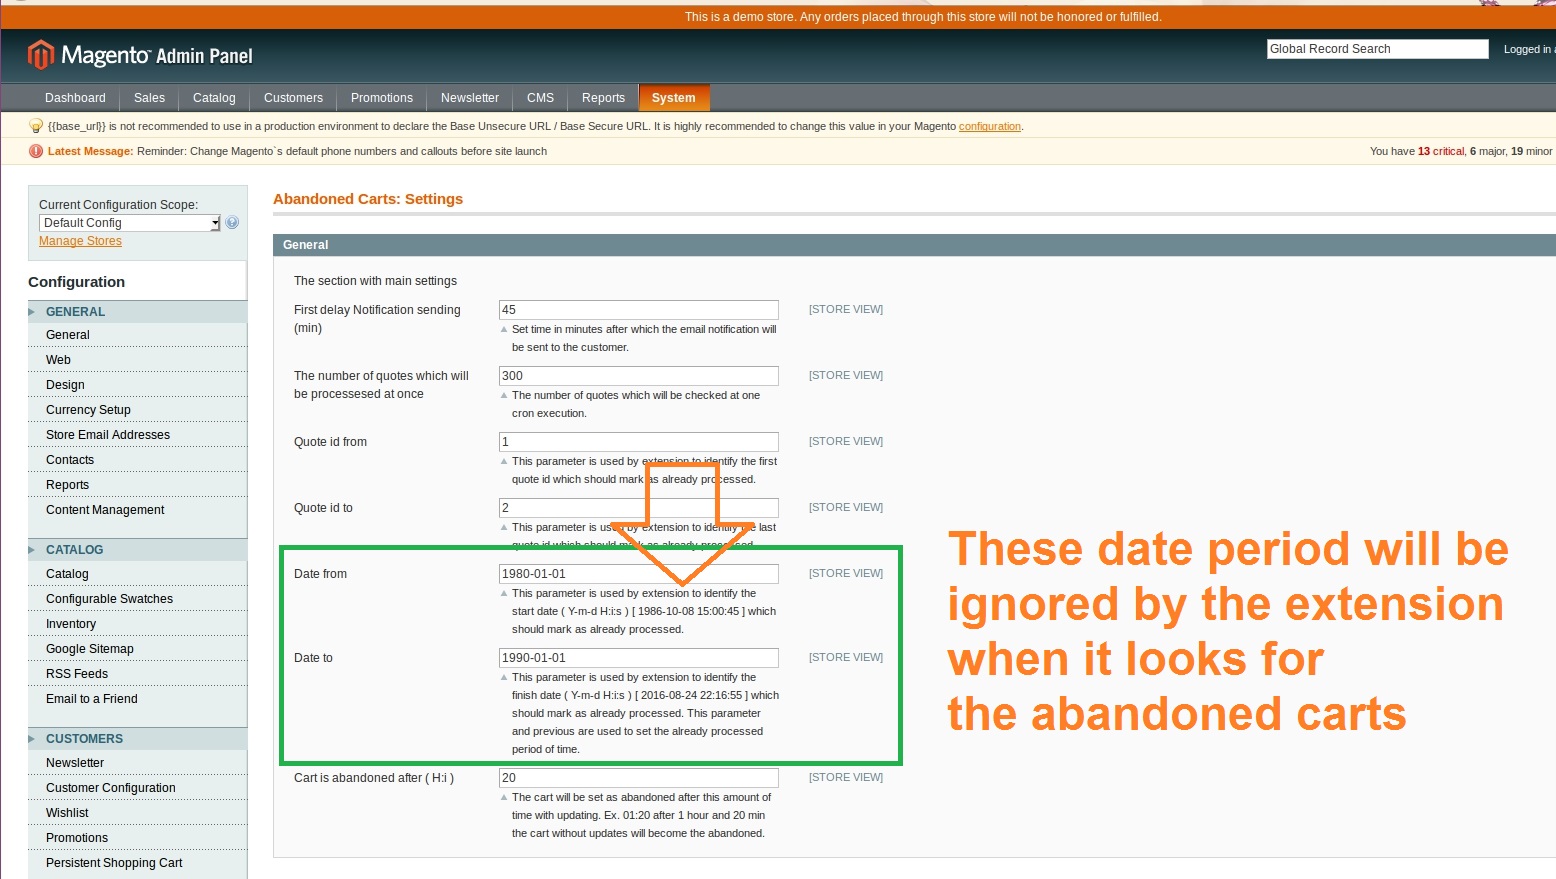The height and width of the screenshot is (879, 1556).
Task: Click the Manage Stores link
Action: pos(80,241)
